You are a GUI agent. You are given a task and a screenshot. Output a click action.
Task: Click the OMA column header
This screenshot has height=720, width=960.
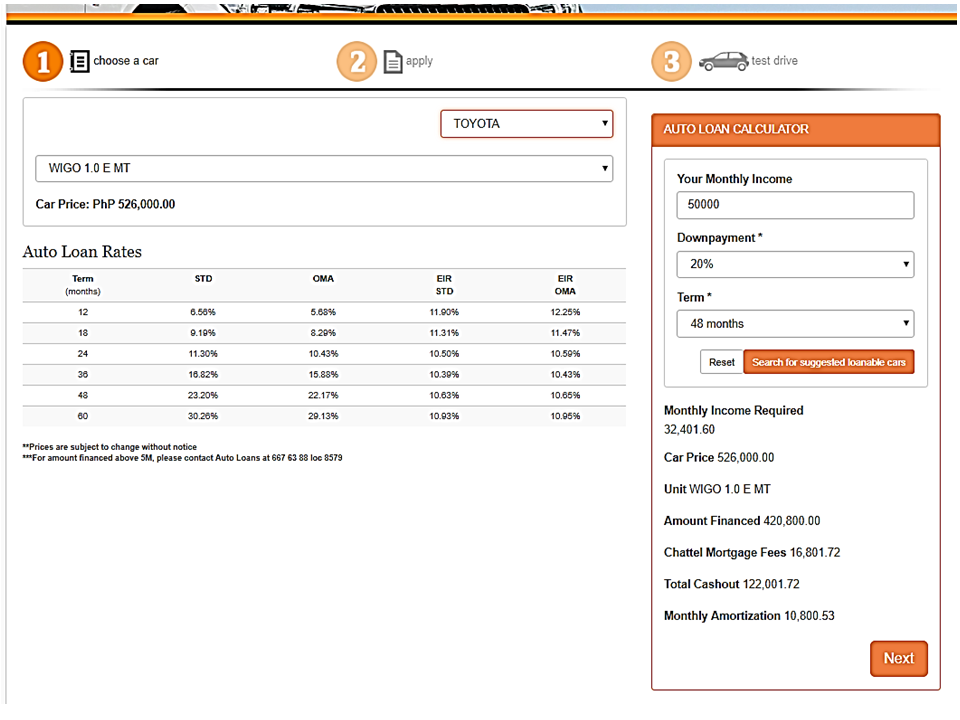click(x=323, y=279)
